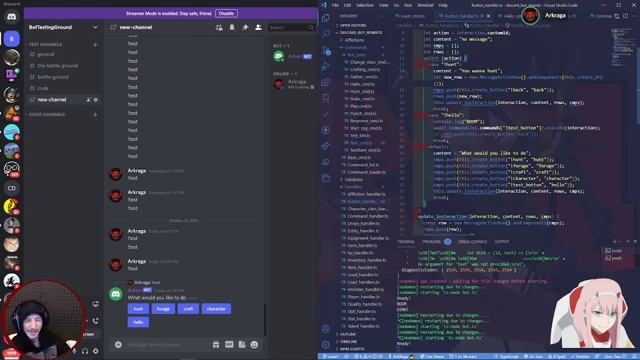Open Discord user settings gear
The height and width of the screenshot is (360, 640).
click(96, 351)
